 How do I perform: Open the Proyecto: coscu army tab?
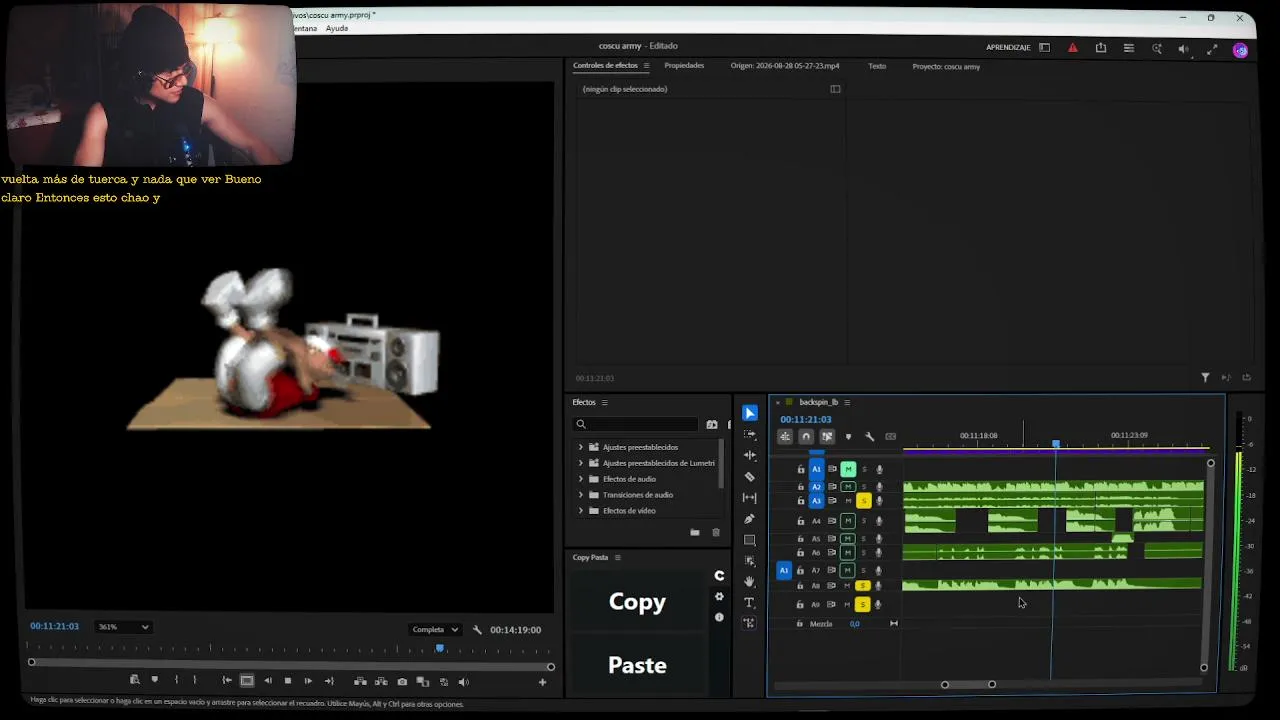946,67
